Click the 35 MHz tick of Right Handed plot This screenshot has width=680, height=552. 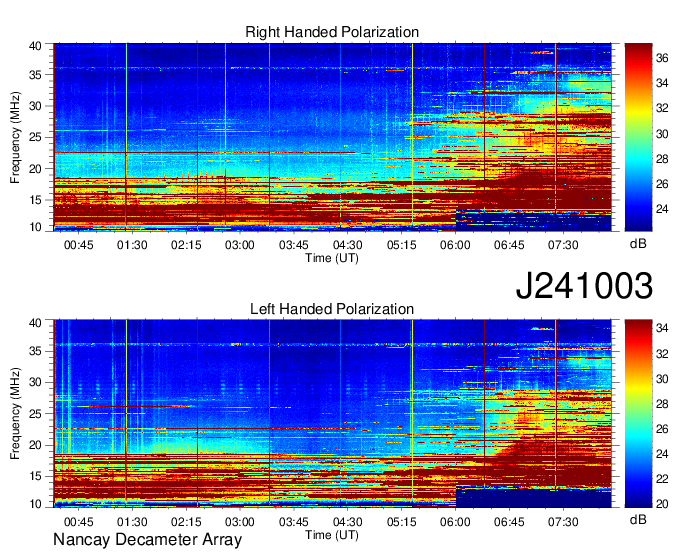point(35,75)
